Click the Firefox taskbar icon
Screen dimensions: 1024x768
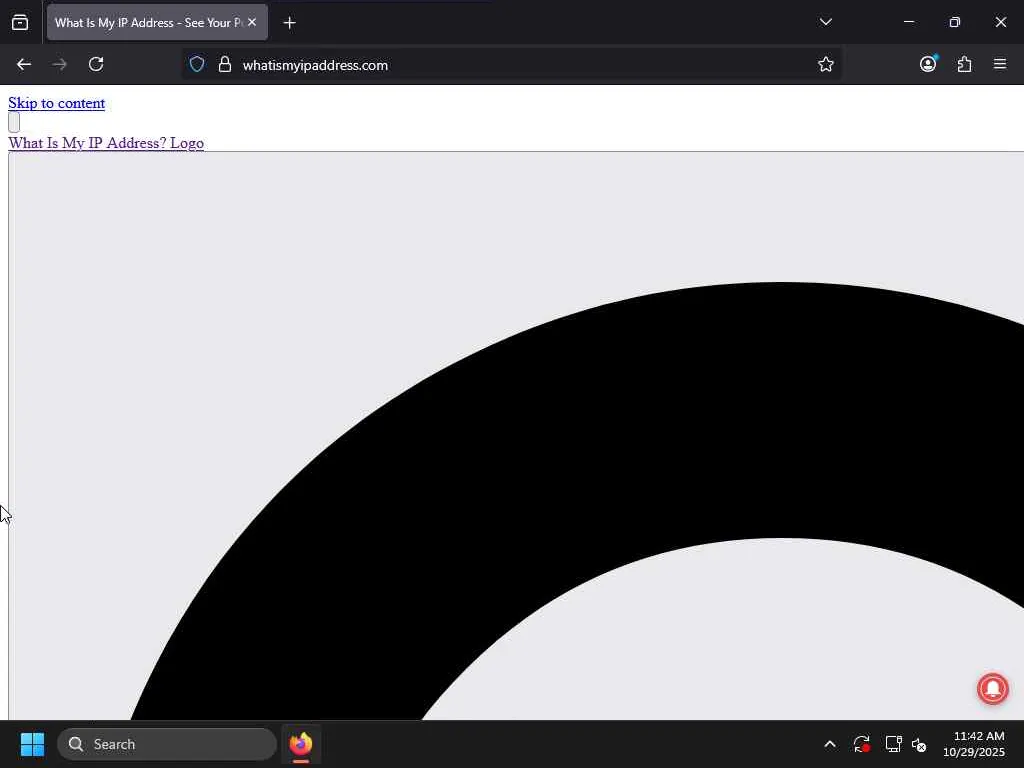300,744
